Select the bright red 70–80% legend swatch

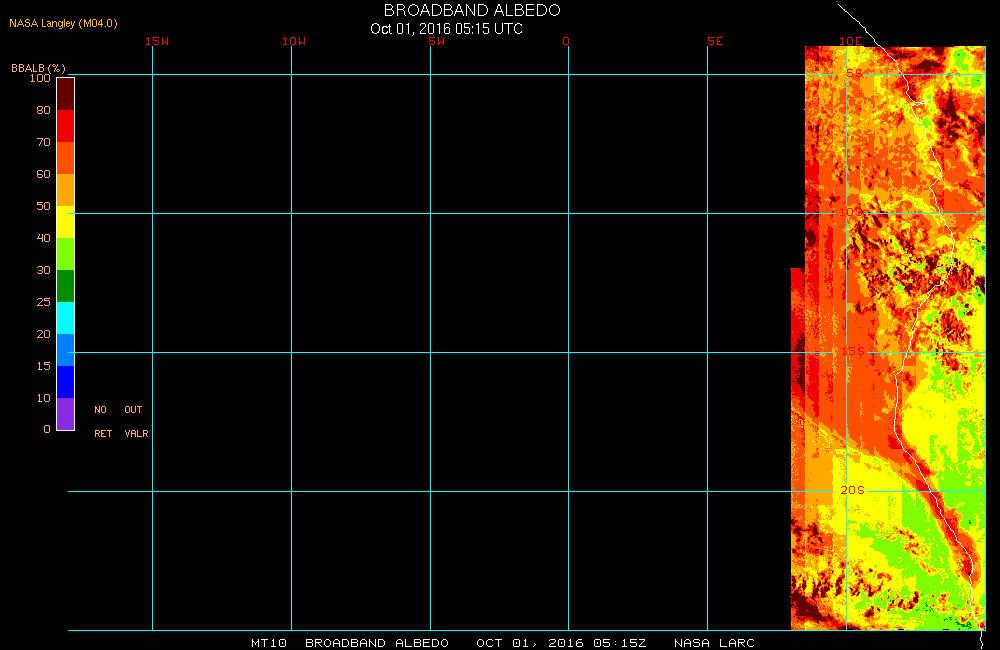[x=65, y=125]
